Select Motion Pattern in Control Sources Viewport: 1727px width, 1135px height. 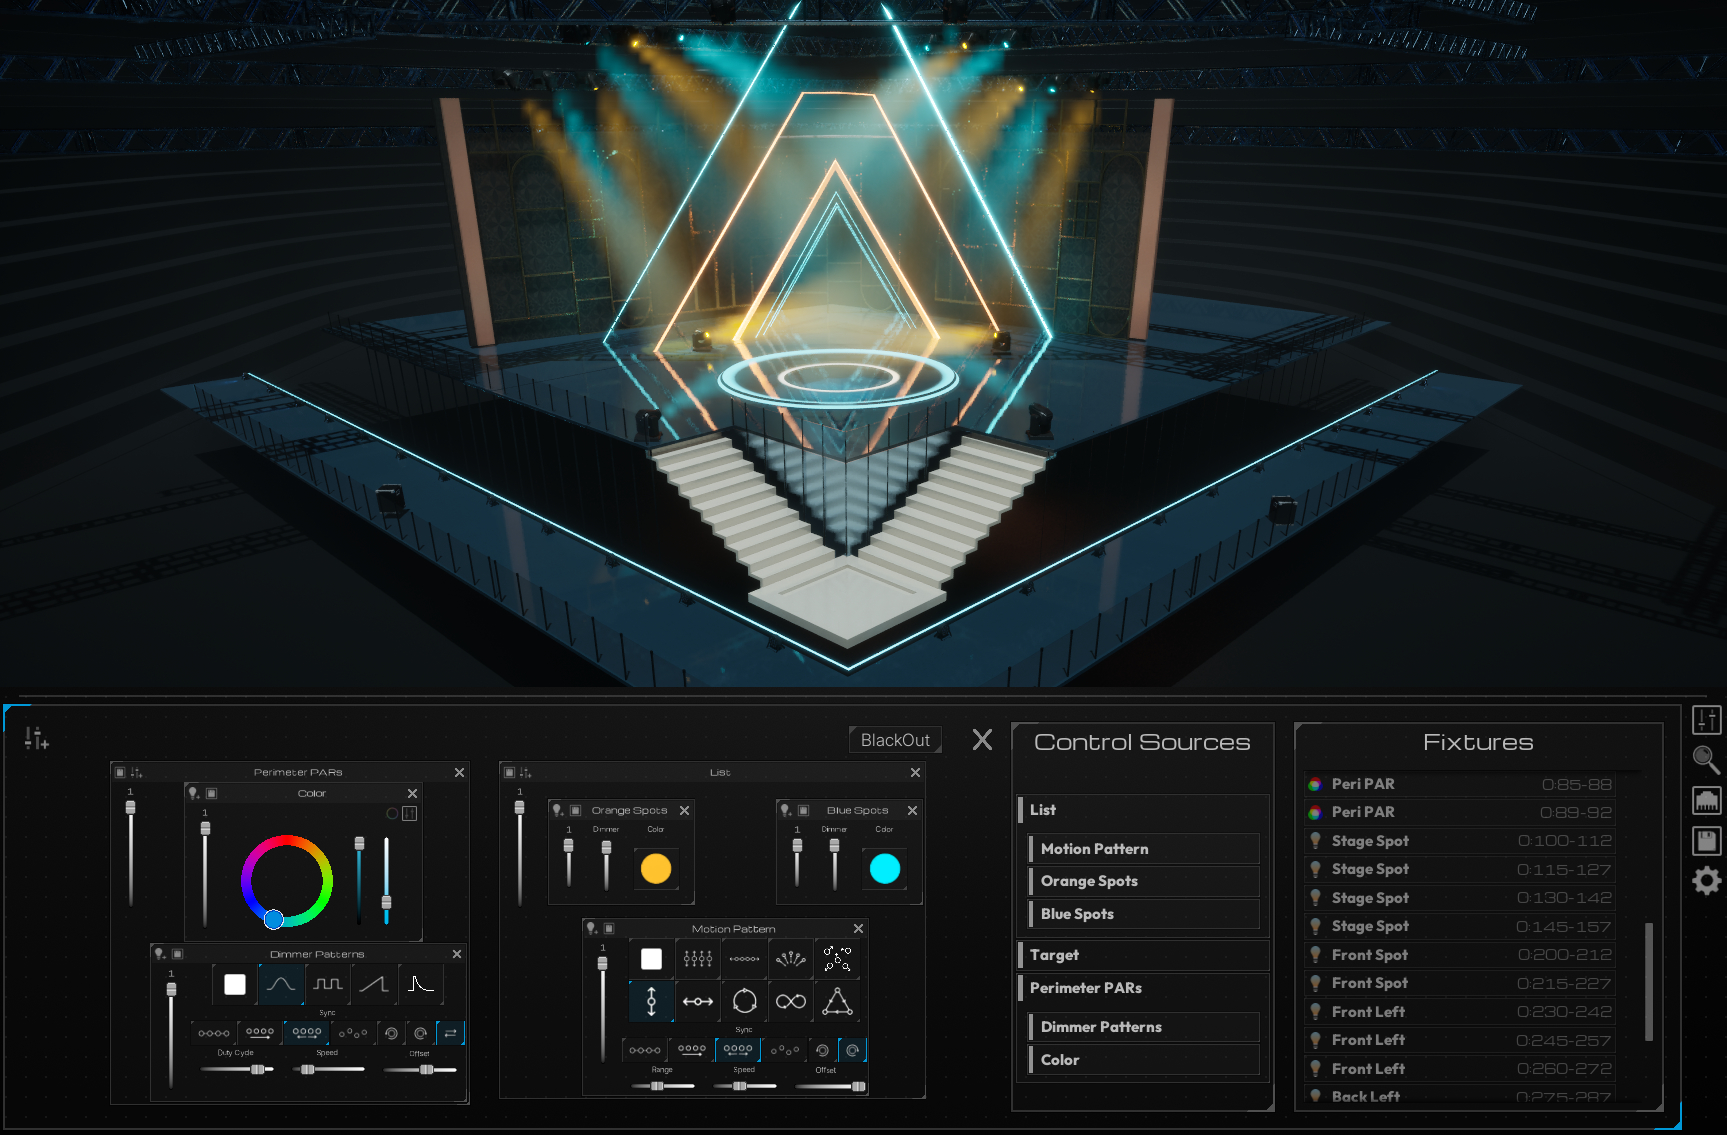pyautogui.click(x=1143, y=849)
